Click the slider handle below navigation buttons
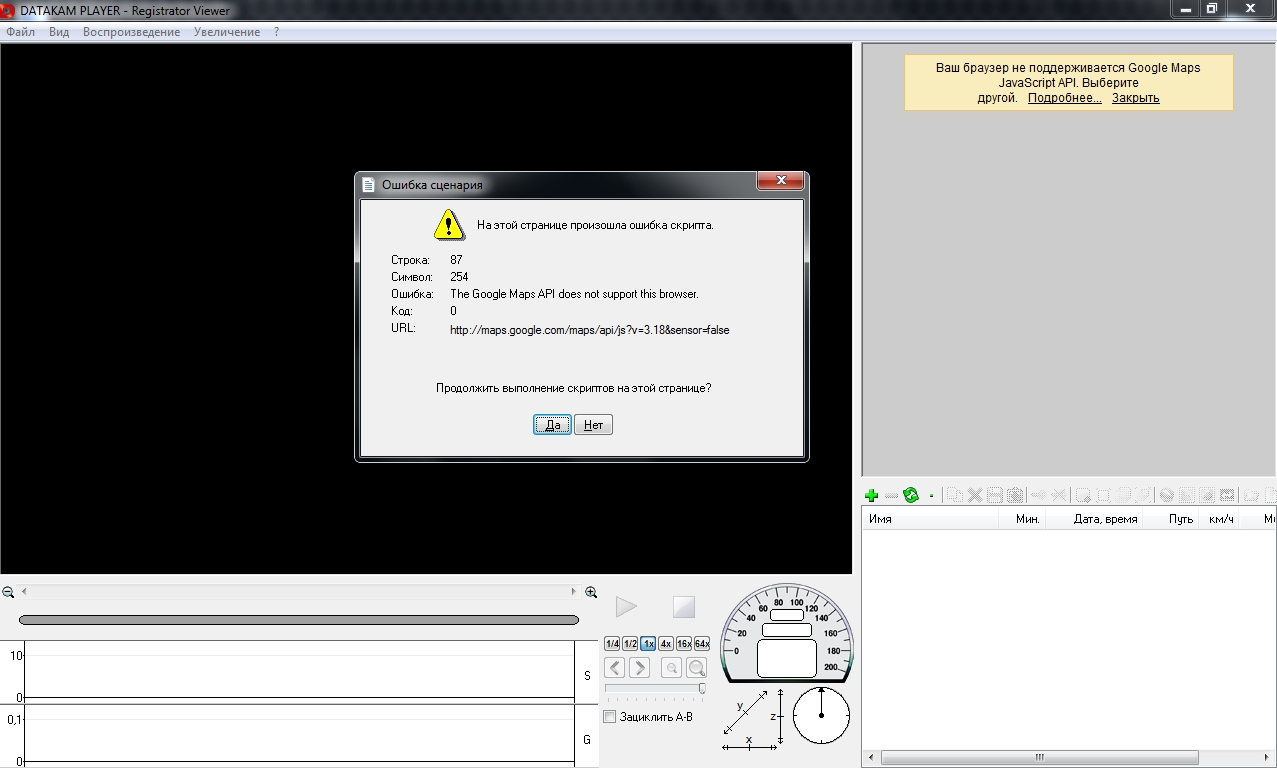The image size is (1277, 768). (x=702, y=688)
